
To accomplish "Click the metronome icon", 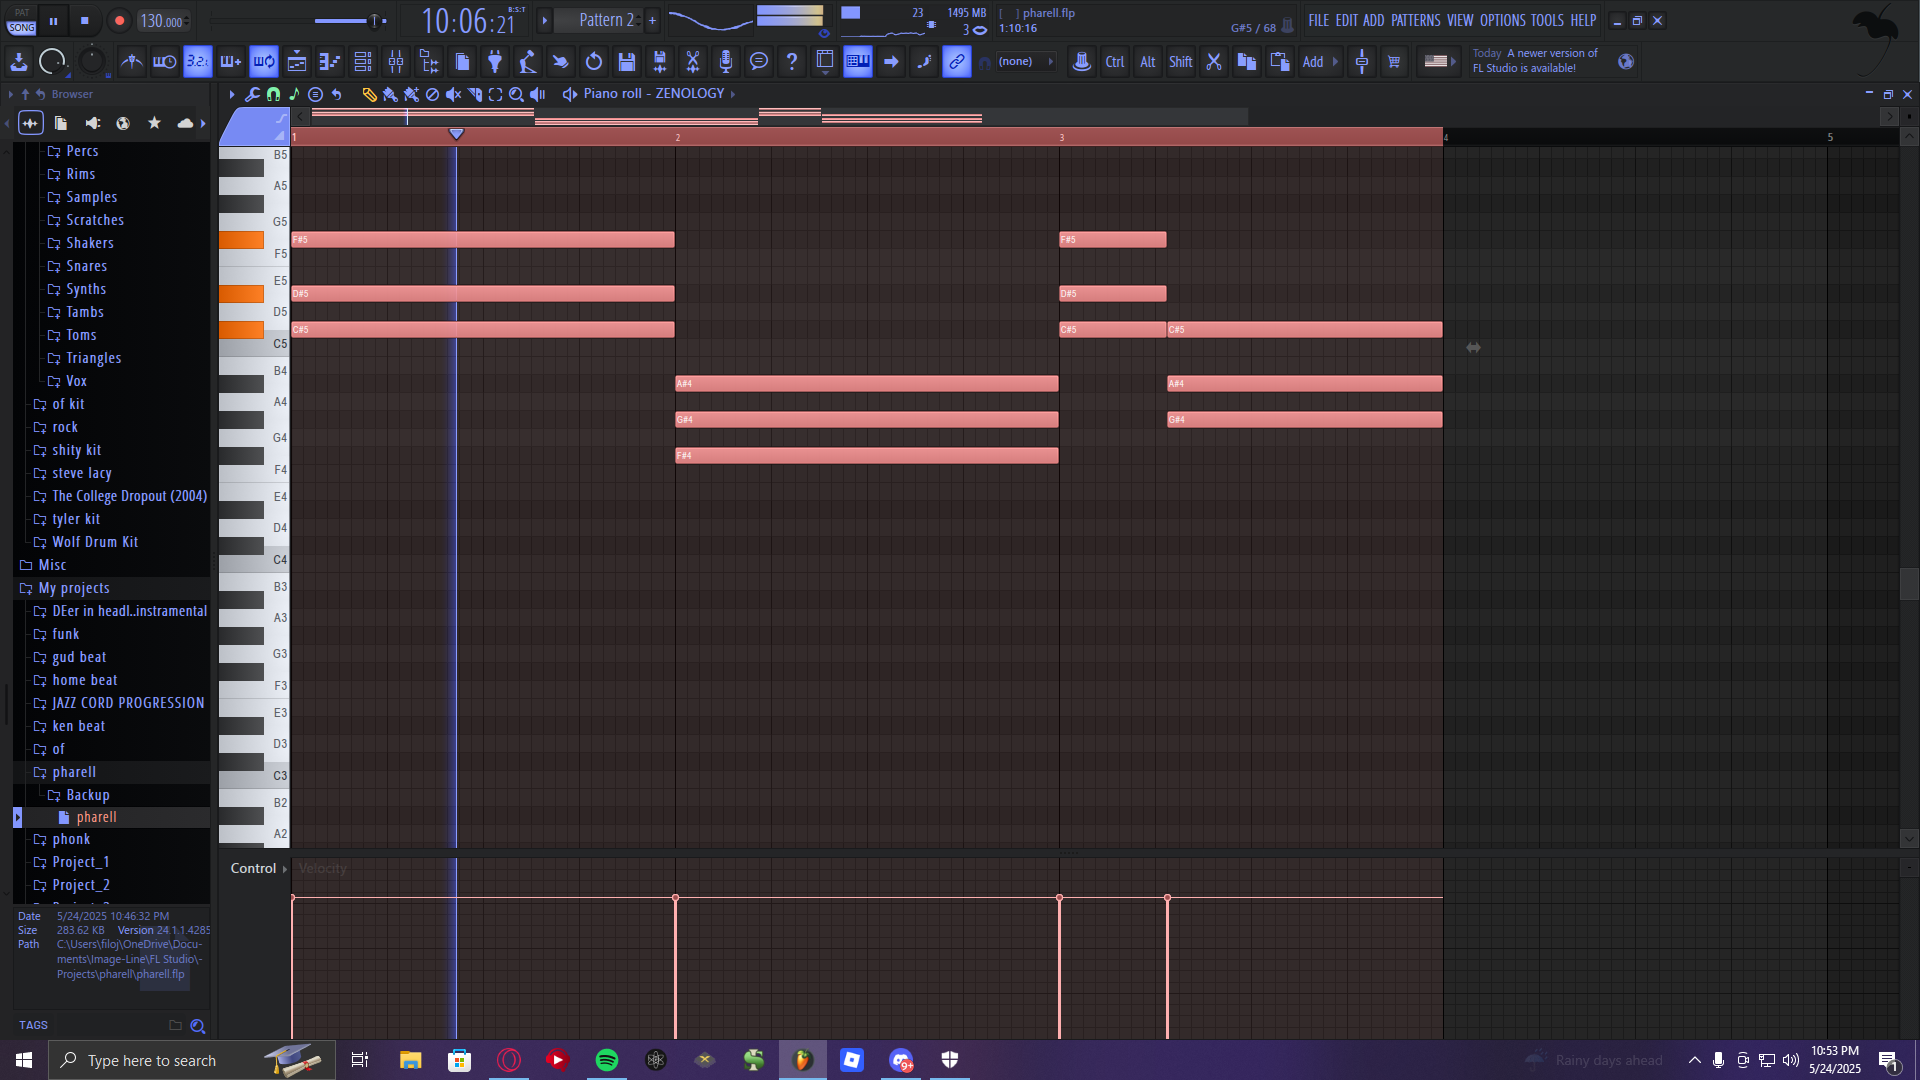I will [x=131, y=62].
